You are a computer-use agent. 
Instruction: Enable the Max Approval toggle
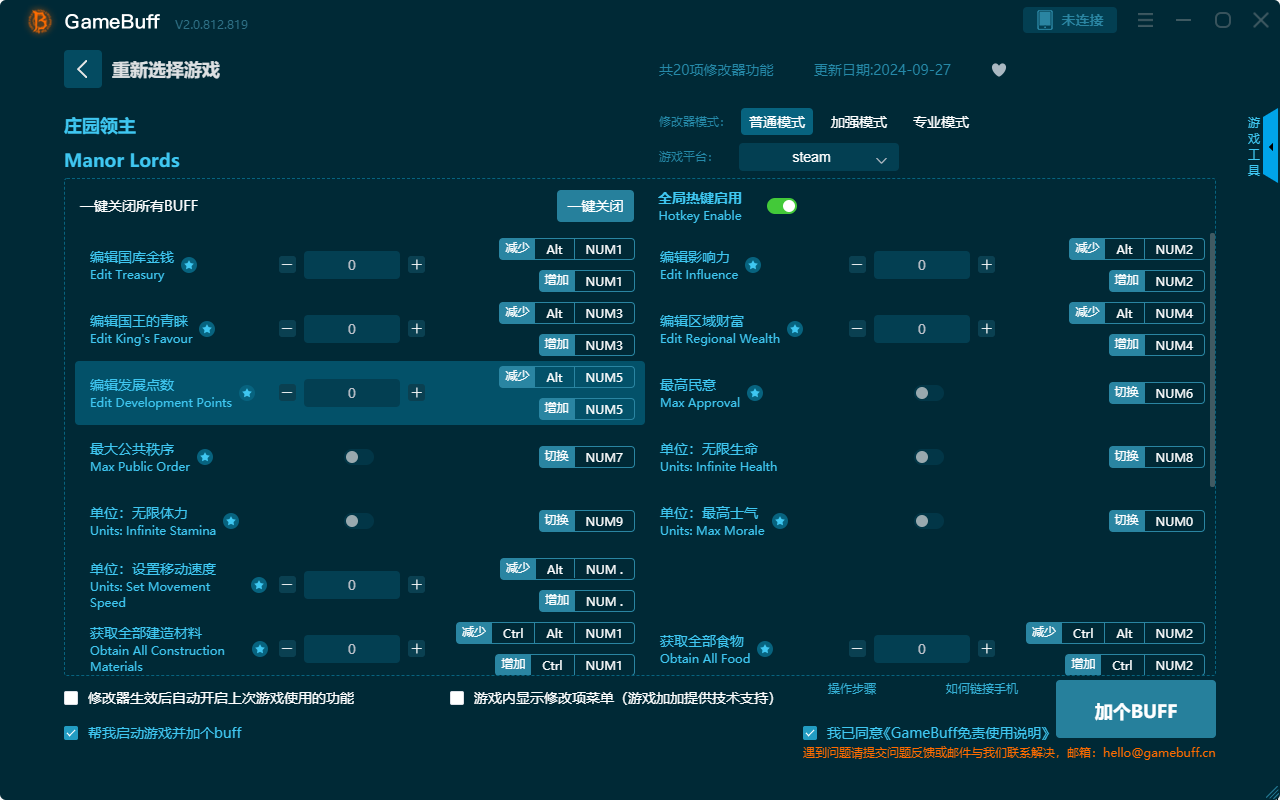(x=929, y=393)
